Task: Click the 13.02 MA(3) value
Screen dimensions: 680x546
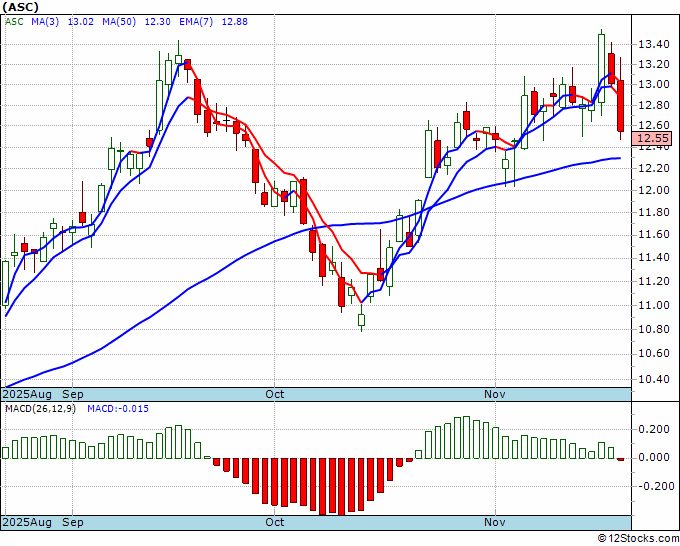Action: tap(81, 22)
